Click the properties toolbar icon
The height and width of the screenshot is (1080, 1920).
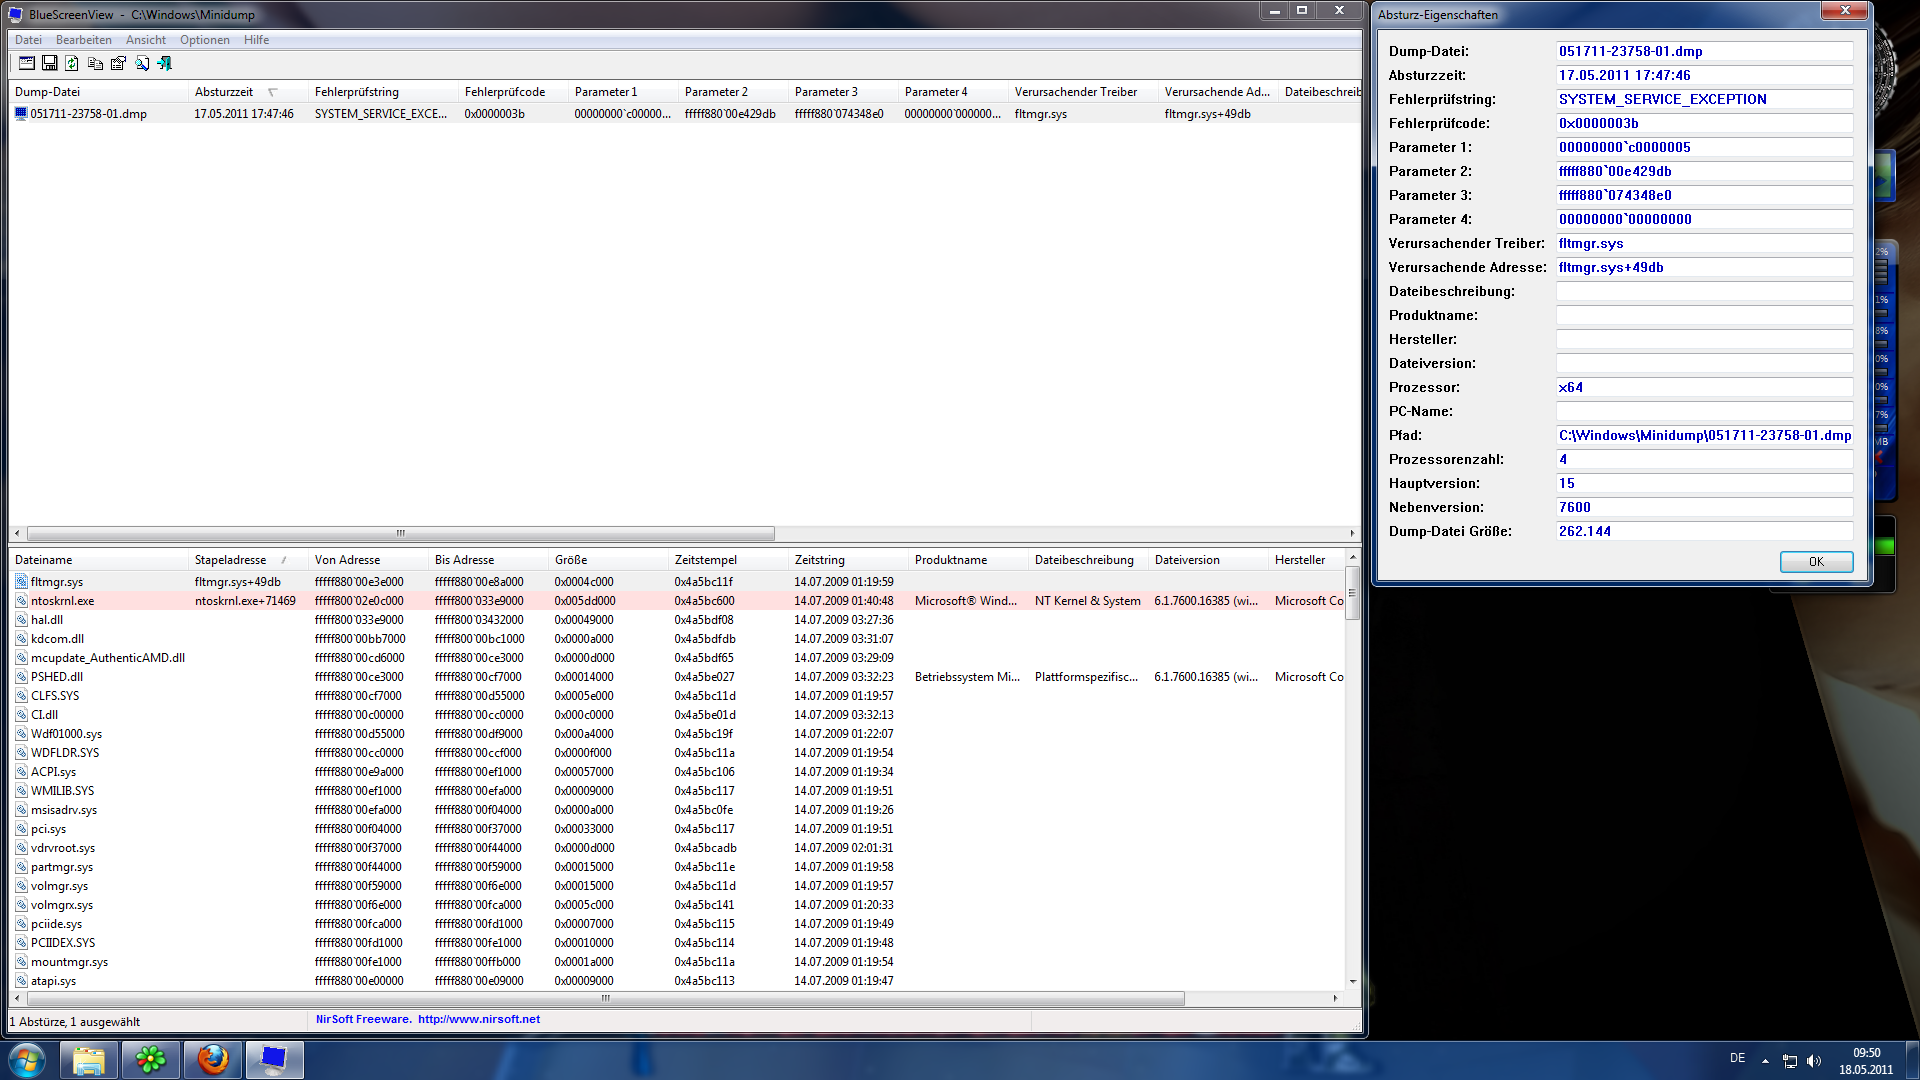[x=118, y=63]
